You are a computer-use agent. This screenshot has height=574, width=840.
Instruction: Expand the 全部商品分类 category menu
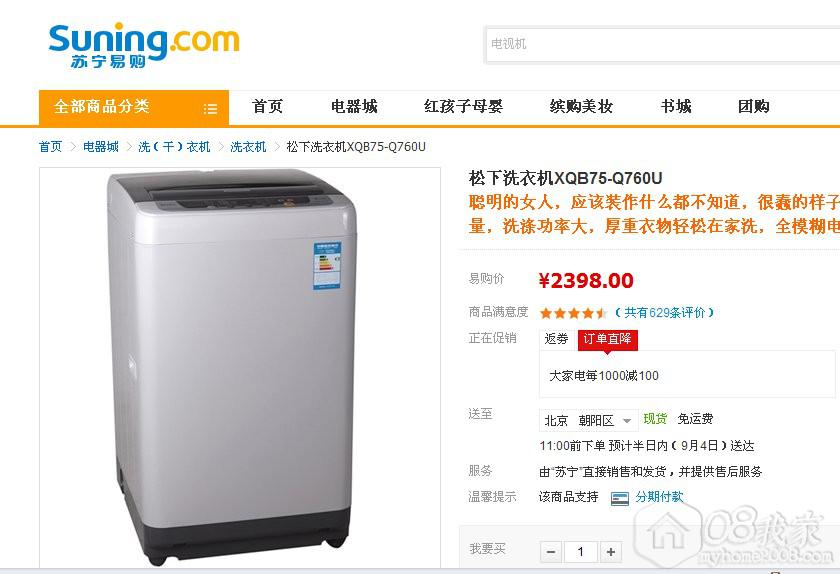click(x=134, y=108)
